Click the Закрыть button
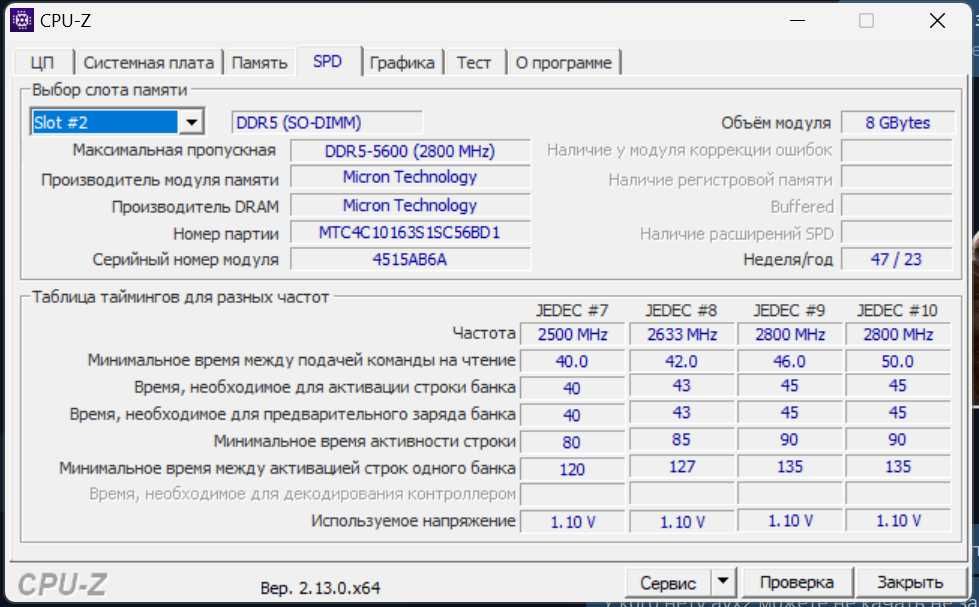Image resolution: width=979 pixels, height=607 pixels. 910,583
